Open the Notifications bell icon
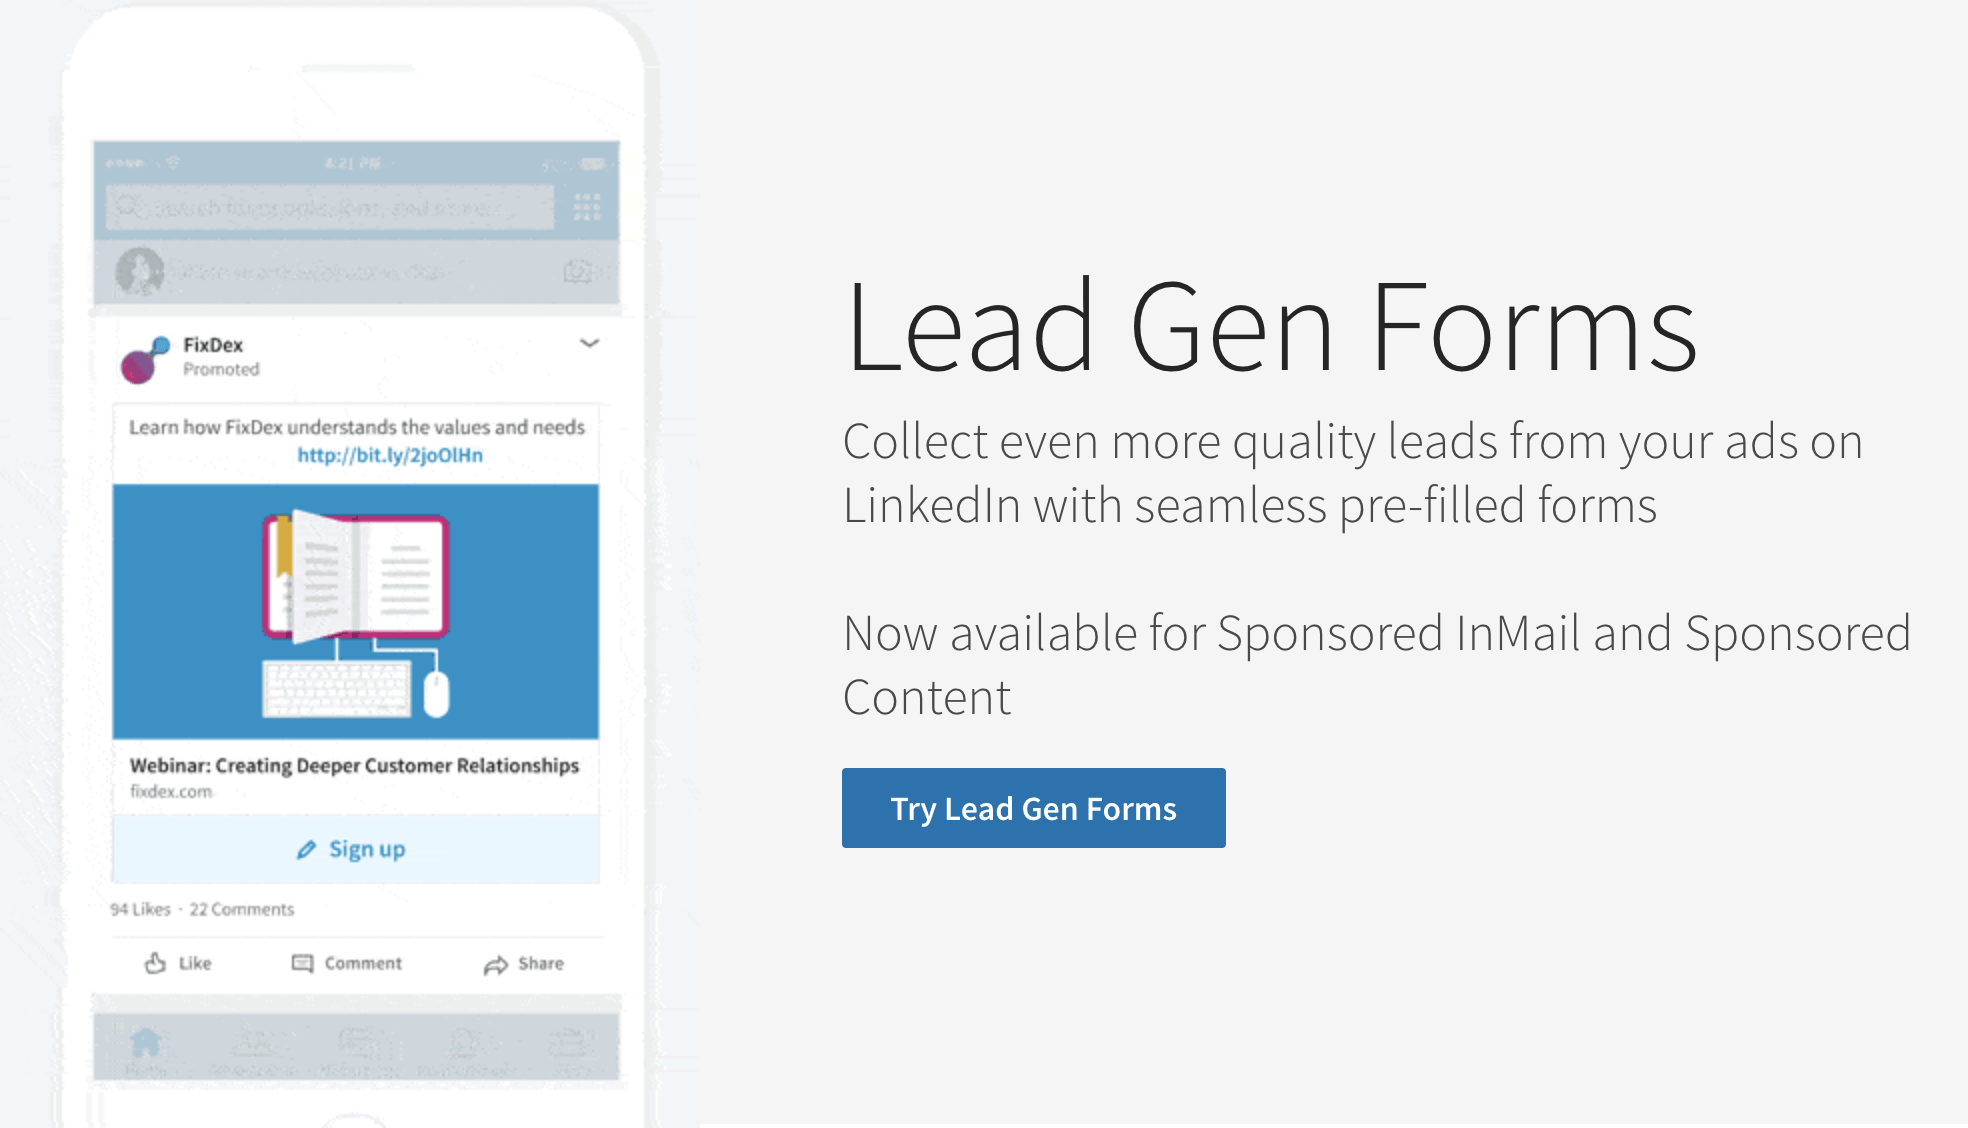1968x1128 pixels. pyautogui.click(x=463, y=1043)
